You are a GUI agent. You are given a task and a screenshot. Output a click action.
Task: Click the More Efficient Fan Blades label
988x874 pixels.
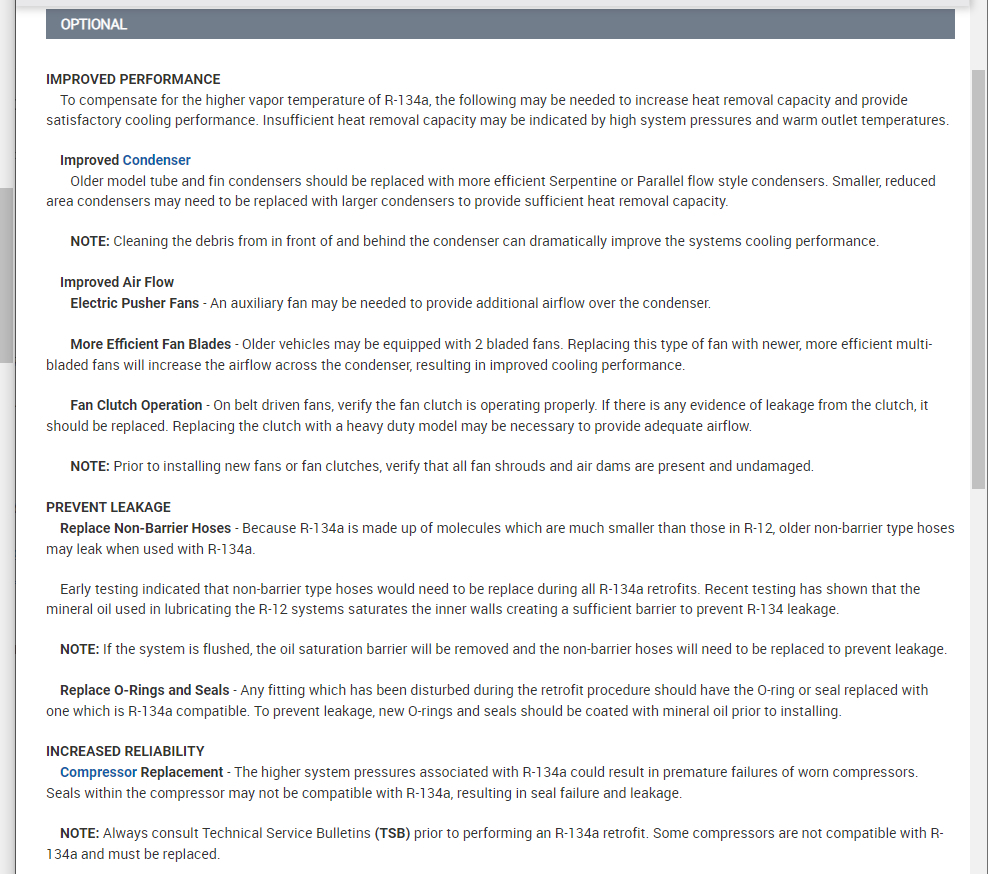150,344
